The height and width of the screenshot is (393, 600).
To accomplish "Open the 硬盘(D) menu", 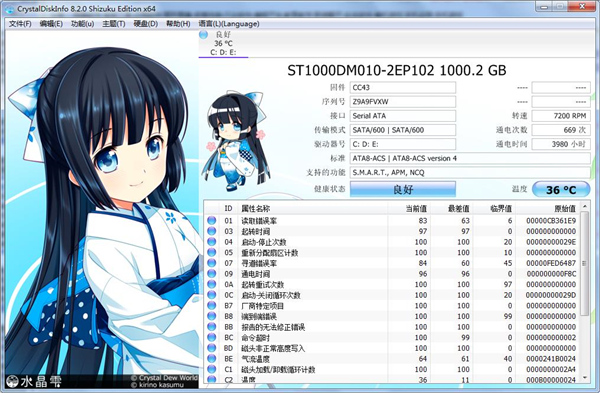I will pyautogui.click(x=145, y=24).
